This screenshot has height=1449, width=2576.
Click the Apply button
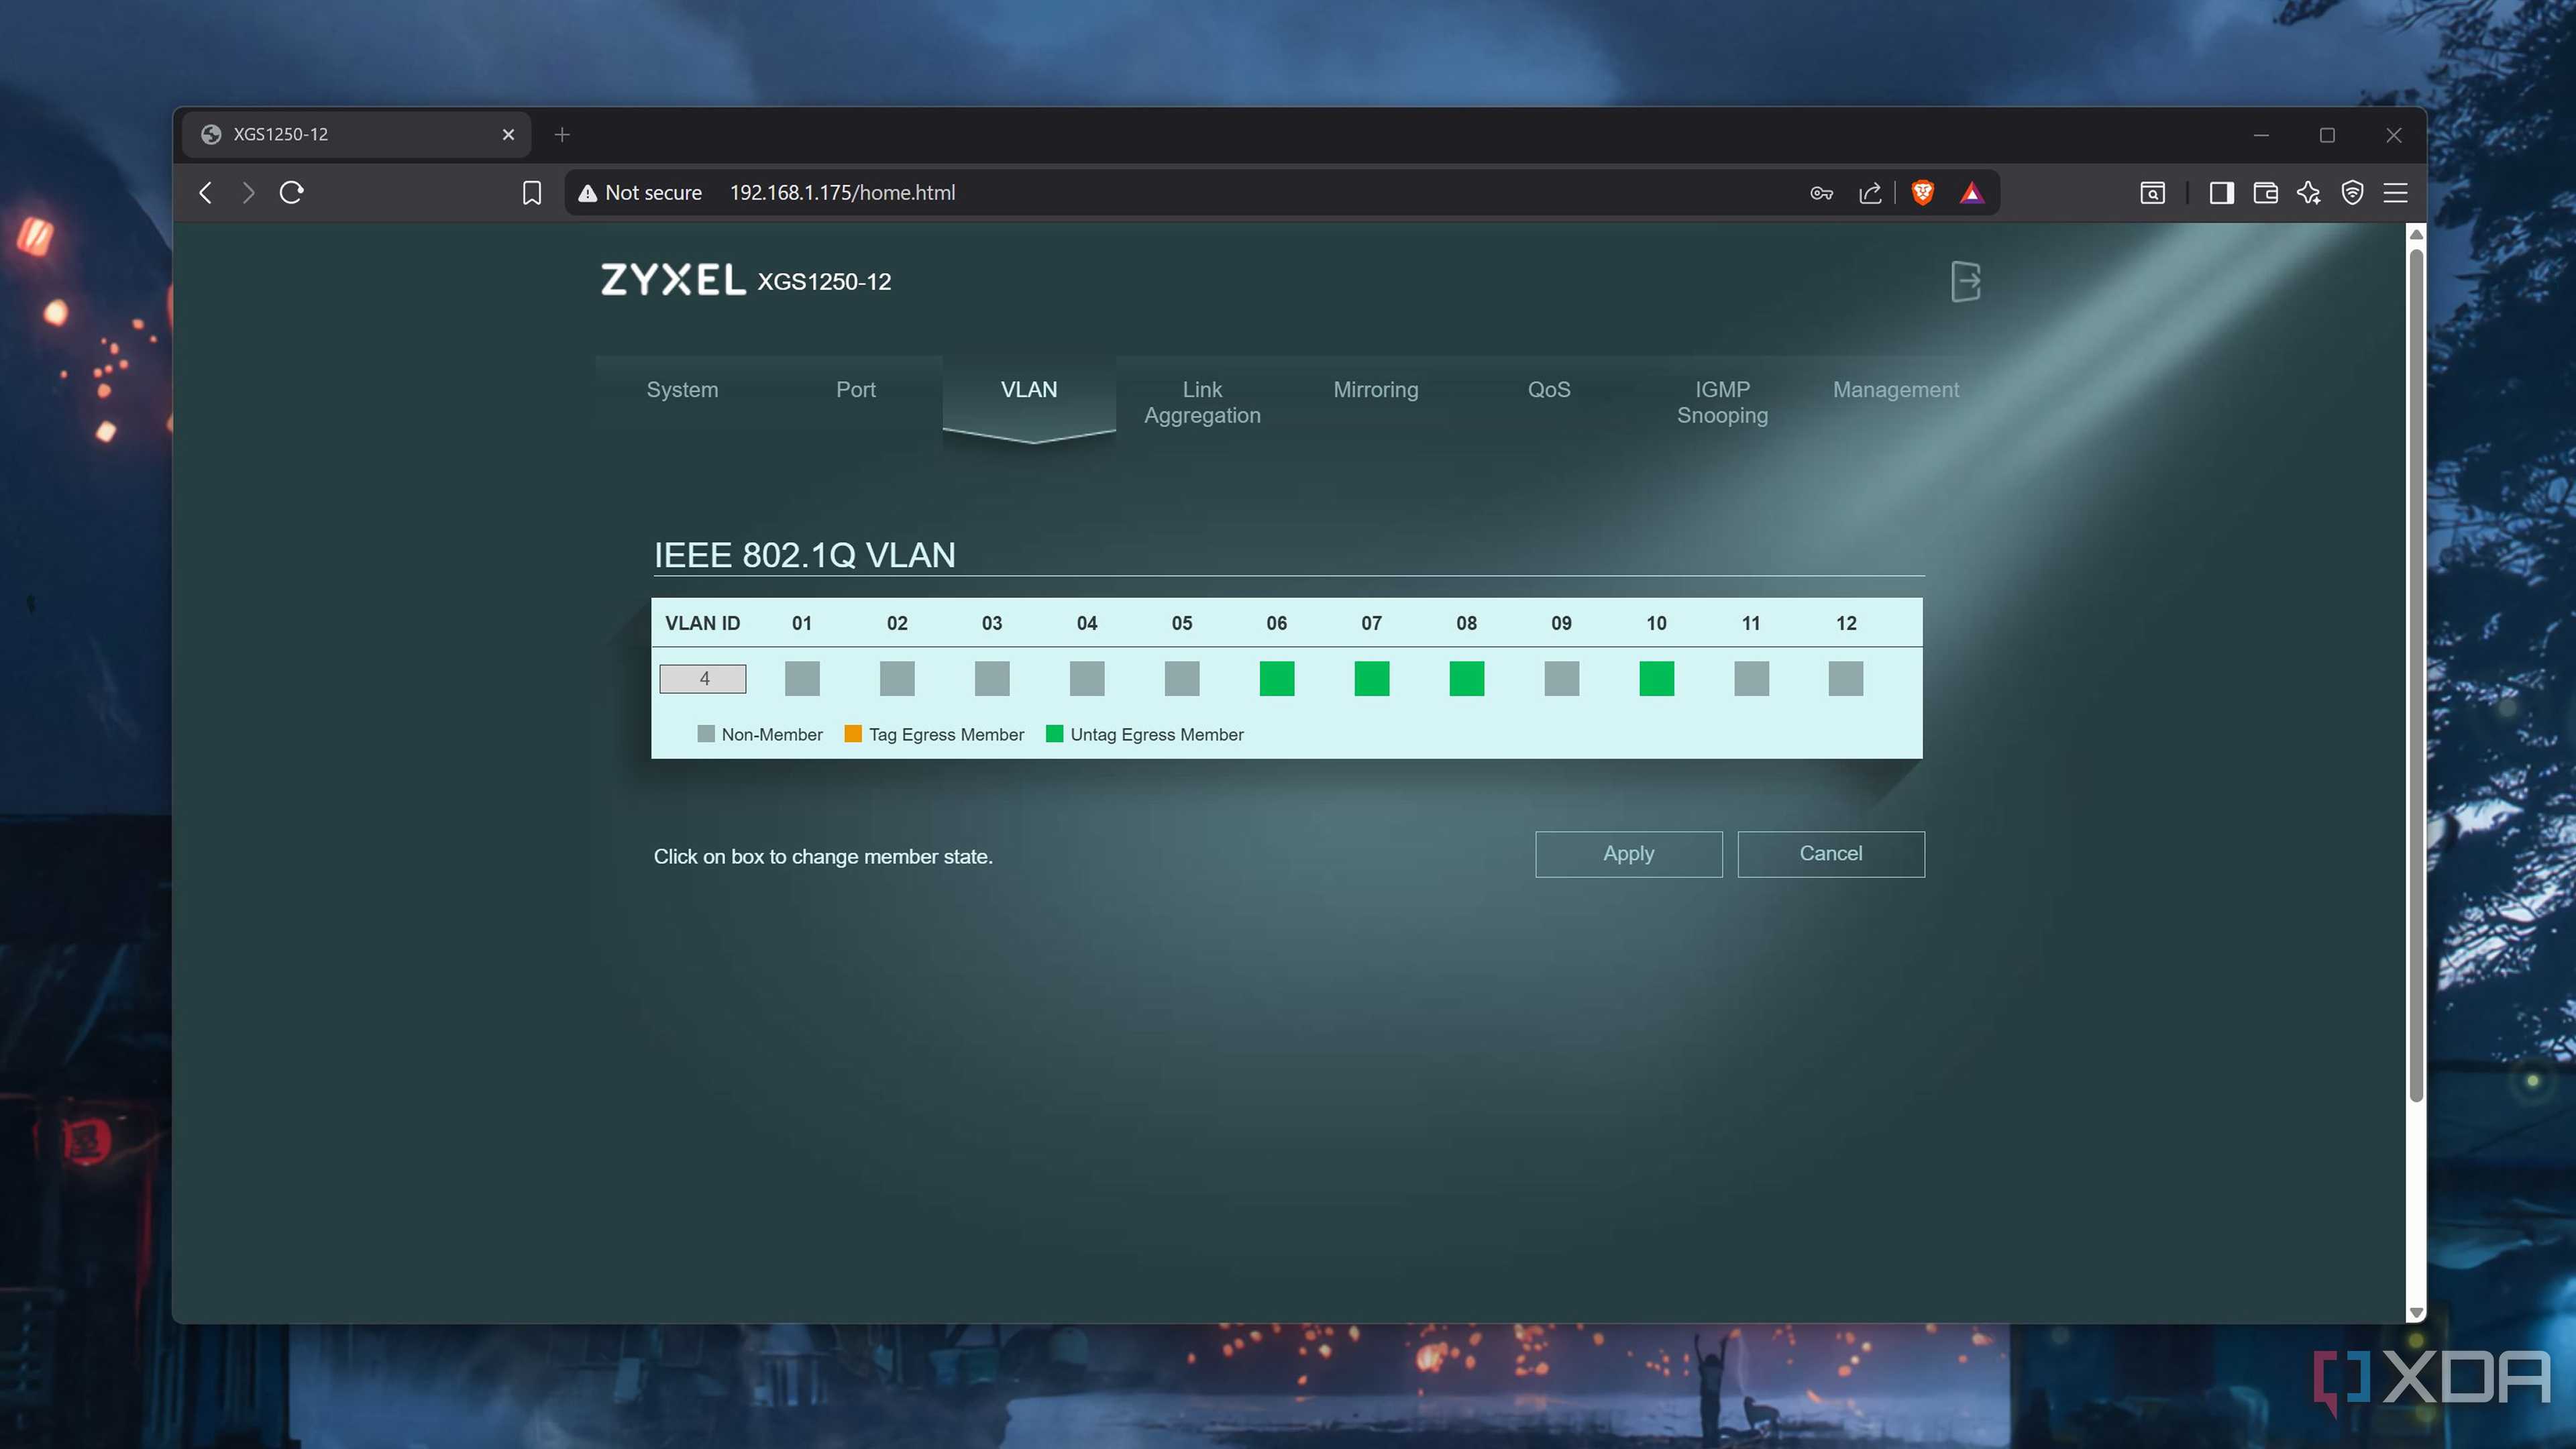coord(1629,854)
